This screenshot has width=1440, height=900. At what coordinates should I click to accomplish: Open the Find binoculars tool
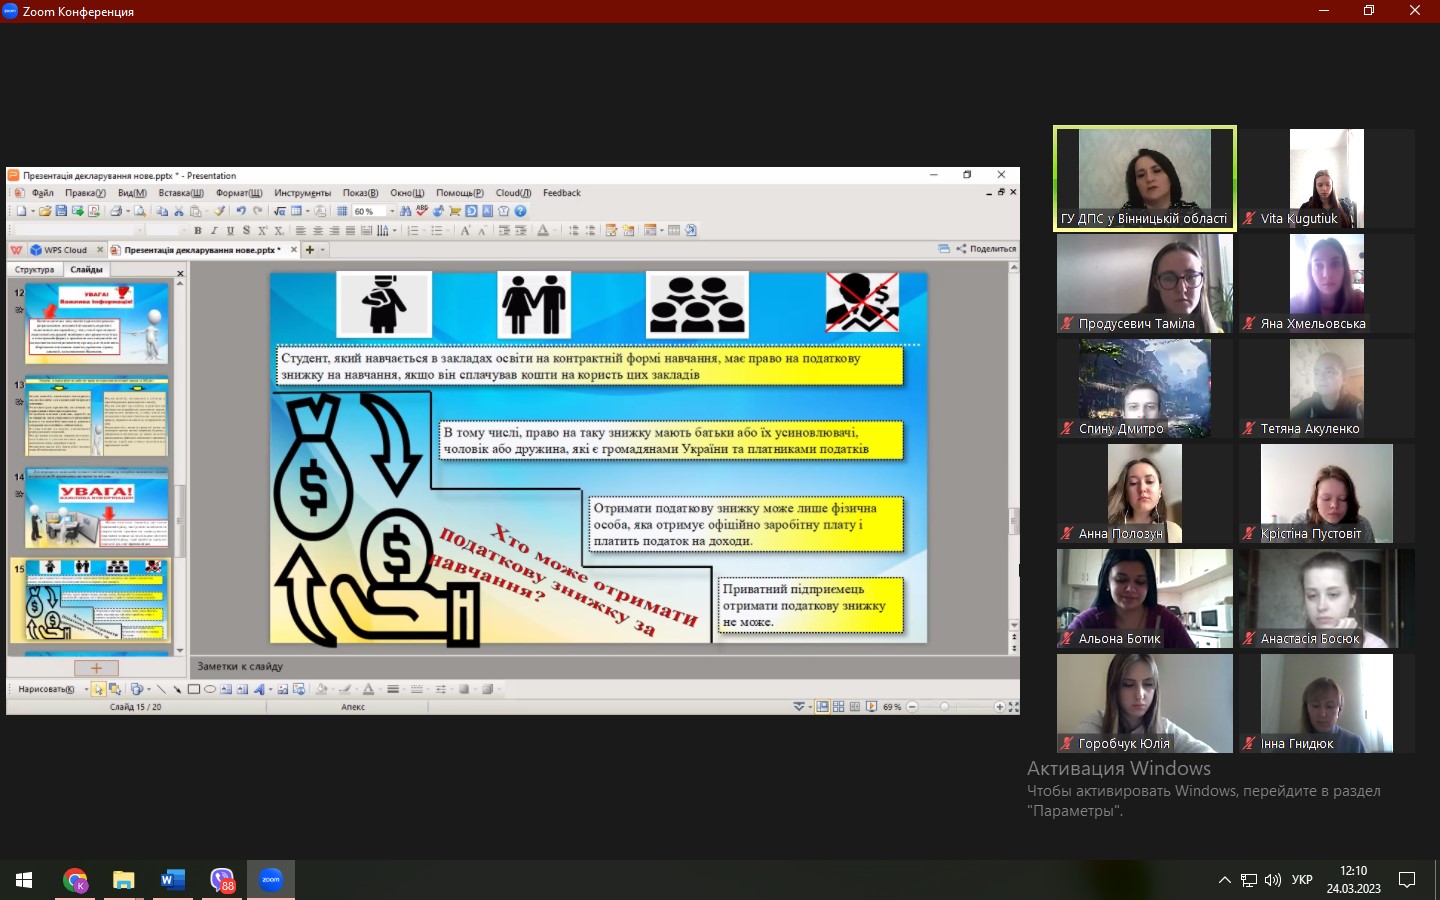coord(405,211)
